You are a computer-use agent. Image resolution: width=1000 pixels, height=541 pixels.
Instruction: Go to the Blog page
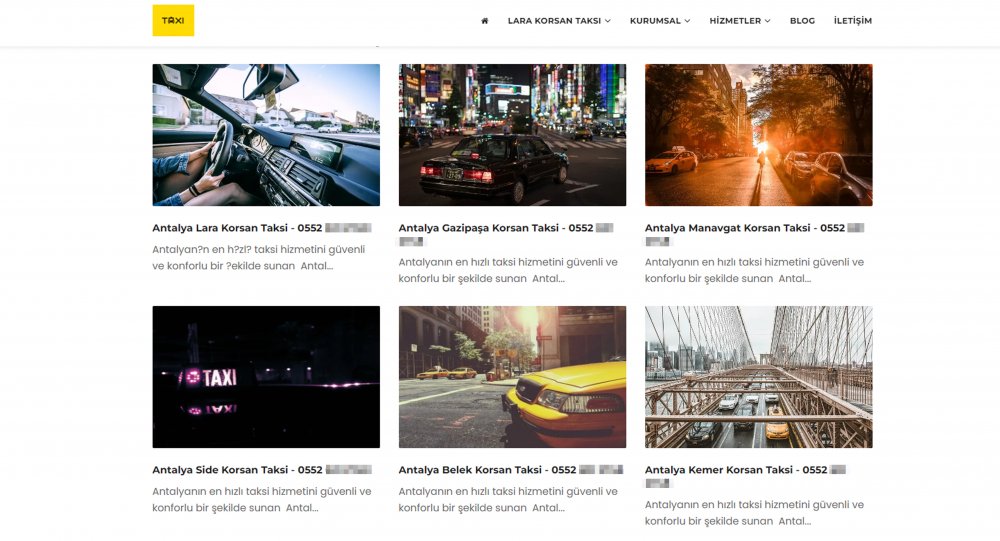point(802,21)
